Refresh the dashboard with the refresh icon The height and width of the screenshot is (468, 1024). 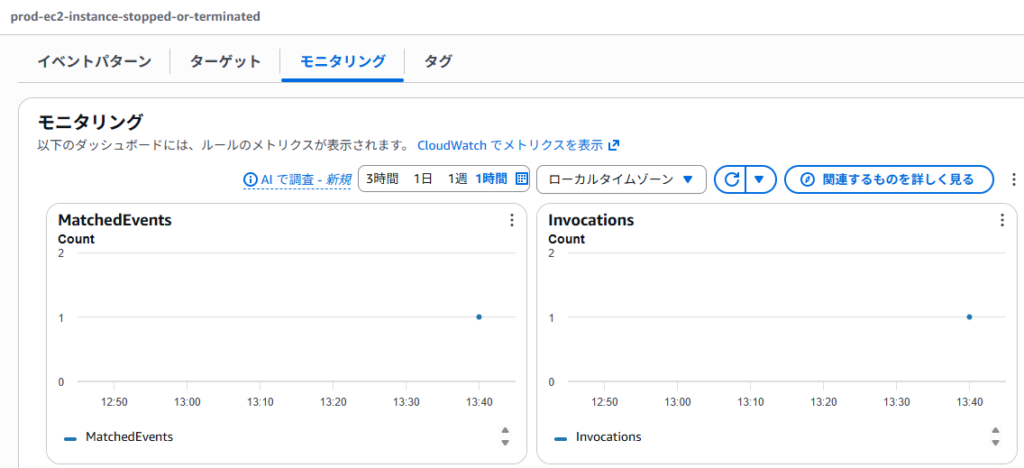(731, 179)
